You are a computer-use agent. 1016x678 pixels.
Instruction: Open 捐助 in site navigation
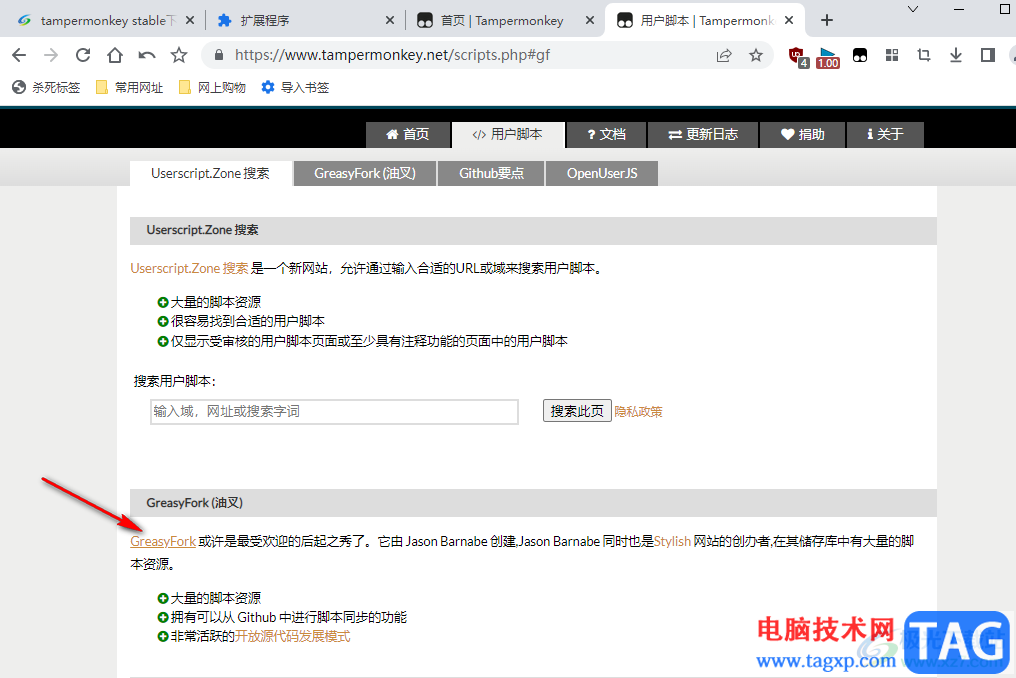803,134
